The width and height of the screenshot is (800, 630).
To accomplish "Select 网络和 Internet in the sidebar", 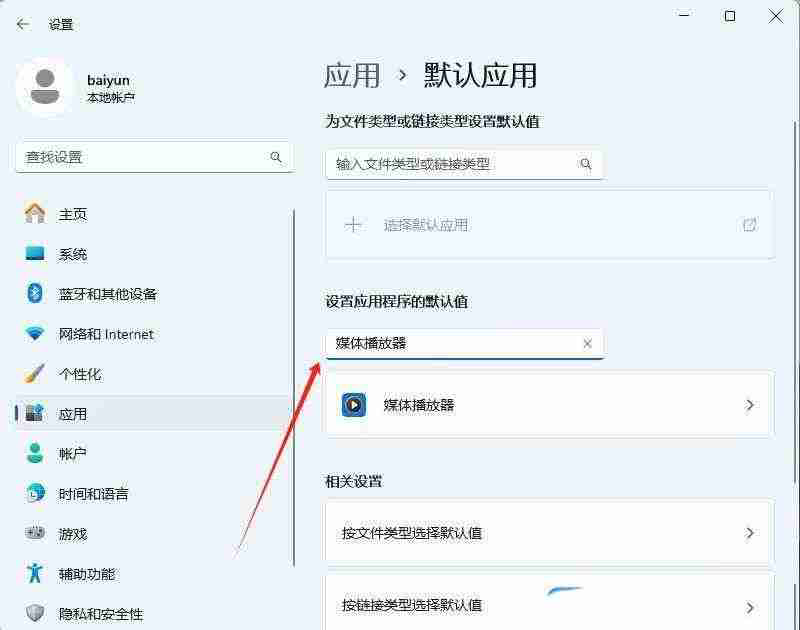I will tap(153, 334).
